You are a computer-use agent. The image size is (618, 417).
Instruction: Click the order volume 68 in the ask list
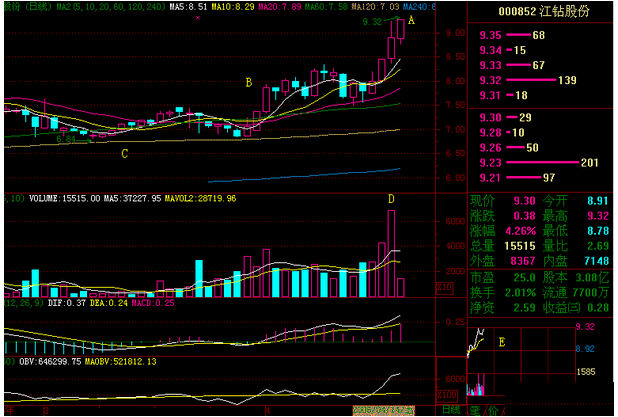(x=538, y=35)
